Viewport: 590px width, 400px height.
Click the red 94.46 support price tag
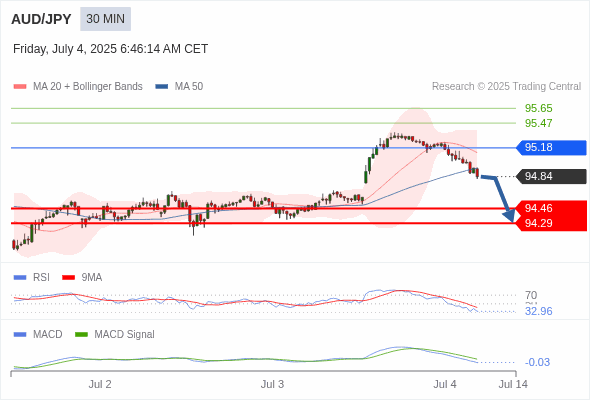point(551,208)
